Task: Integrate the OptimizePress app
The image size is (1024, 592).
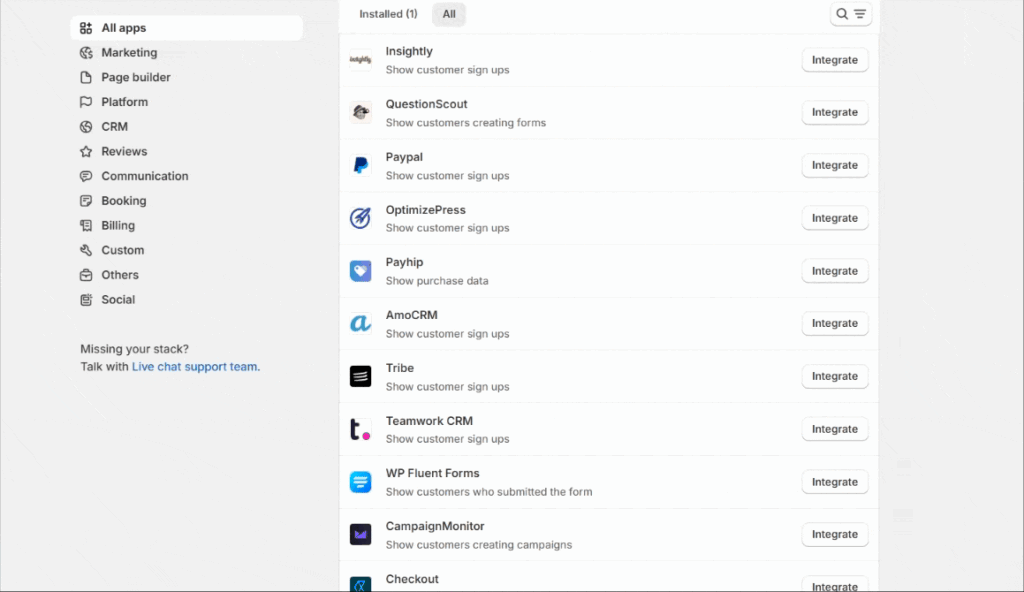Action: [x=835, y=218]
